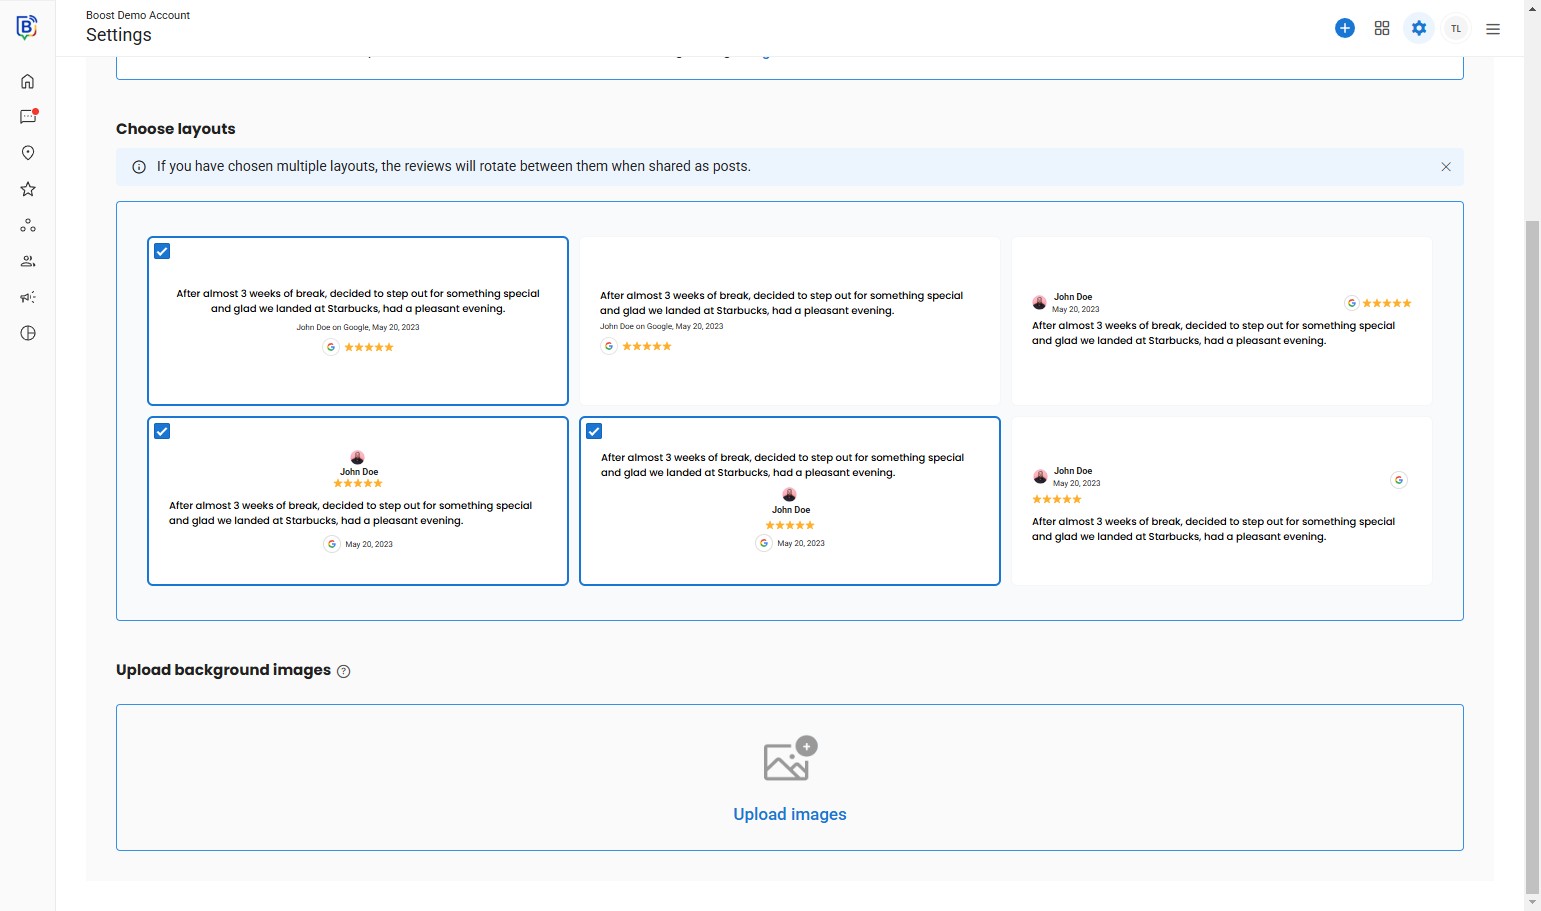
Task: Click help icon beside Upload background images
Action: coord(344,671)
